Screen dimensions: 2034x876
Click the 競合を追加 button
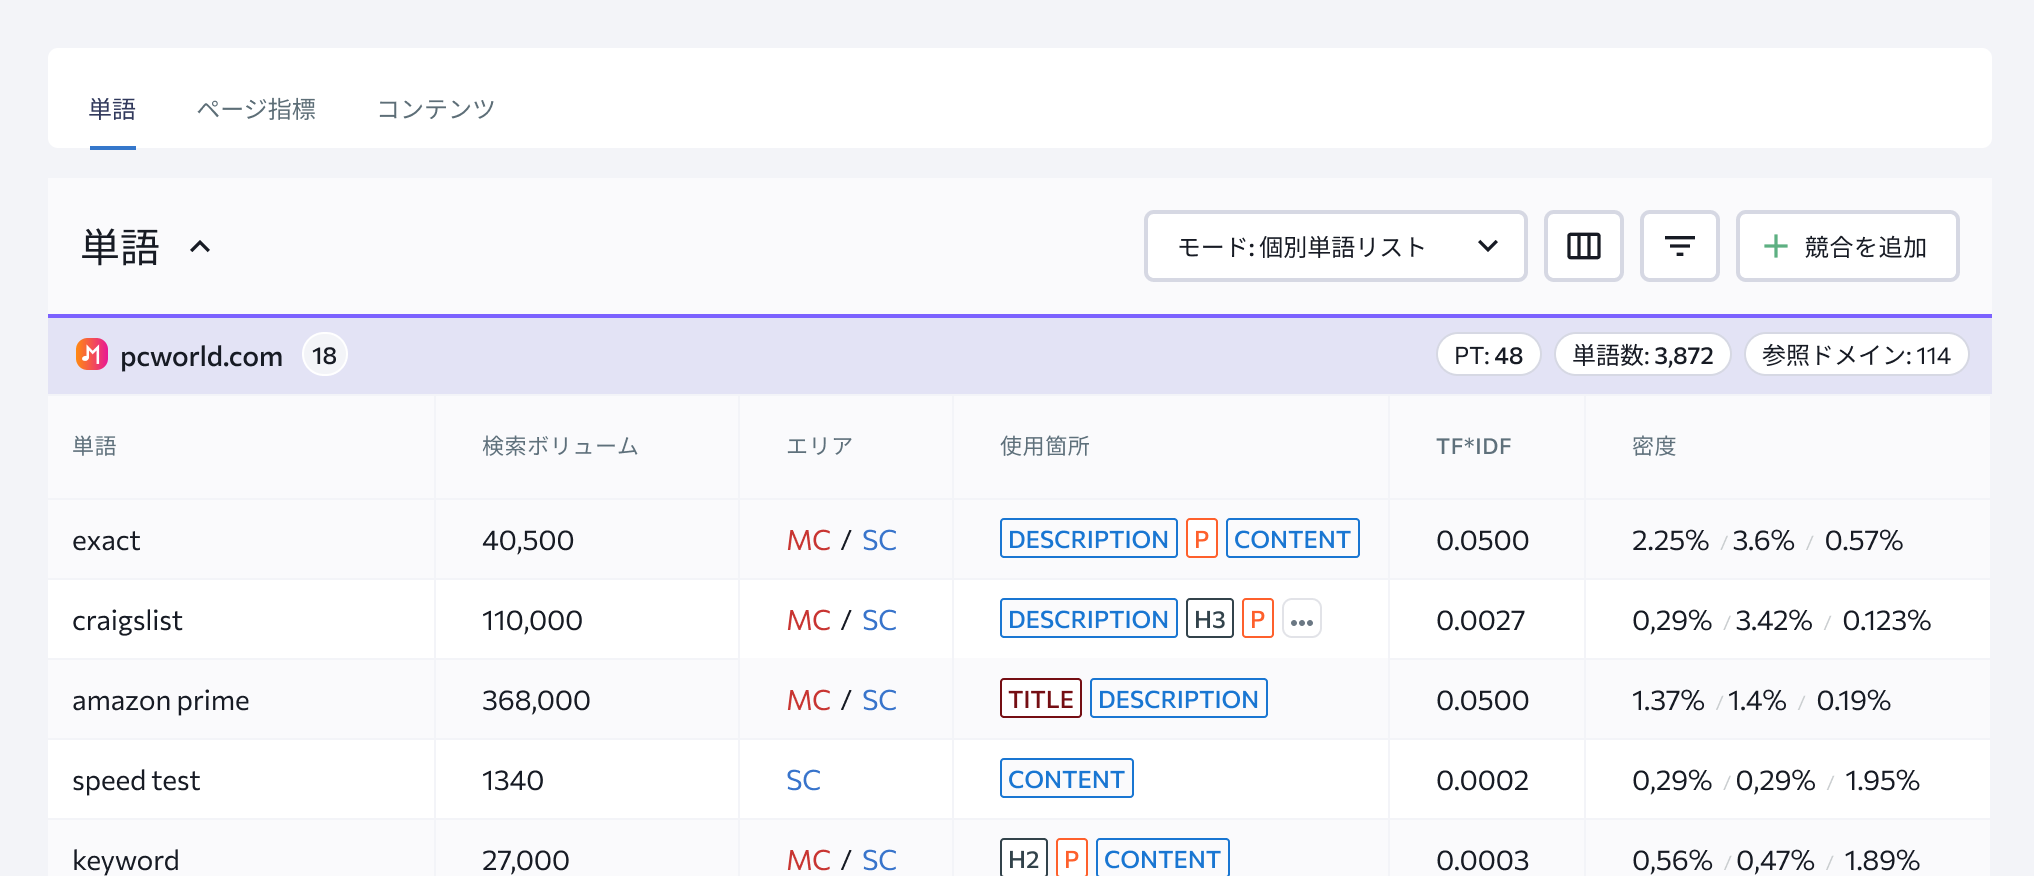tap(1847, 246)
